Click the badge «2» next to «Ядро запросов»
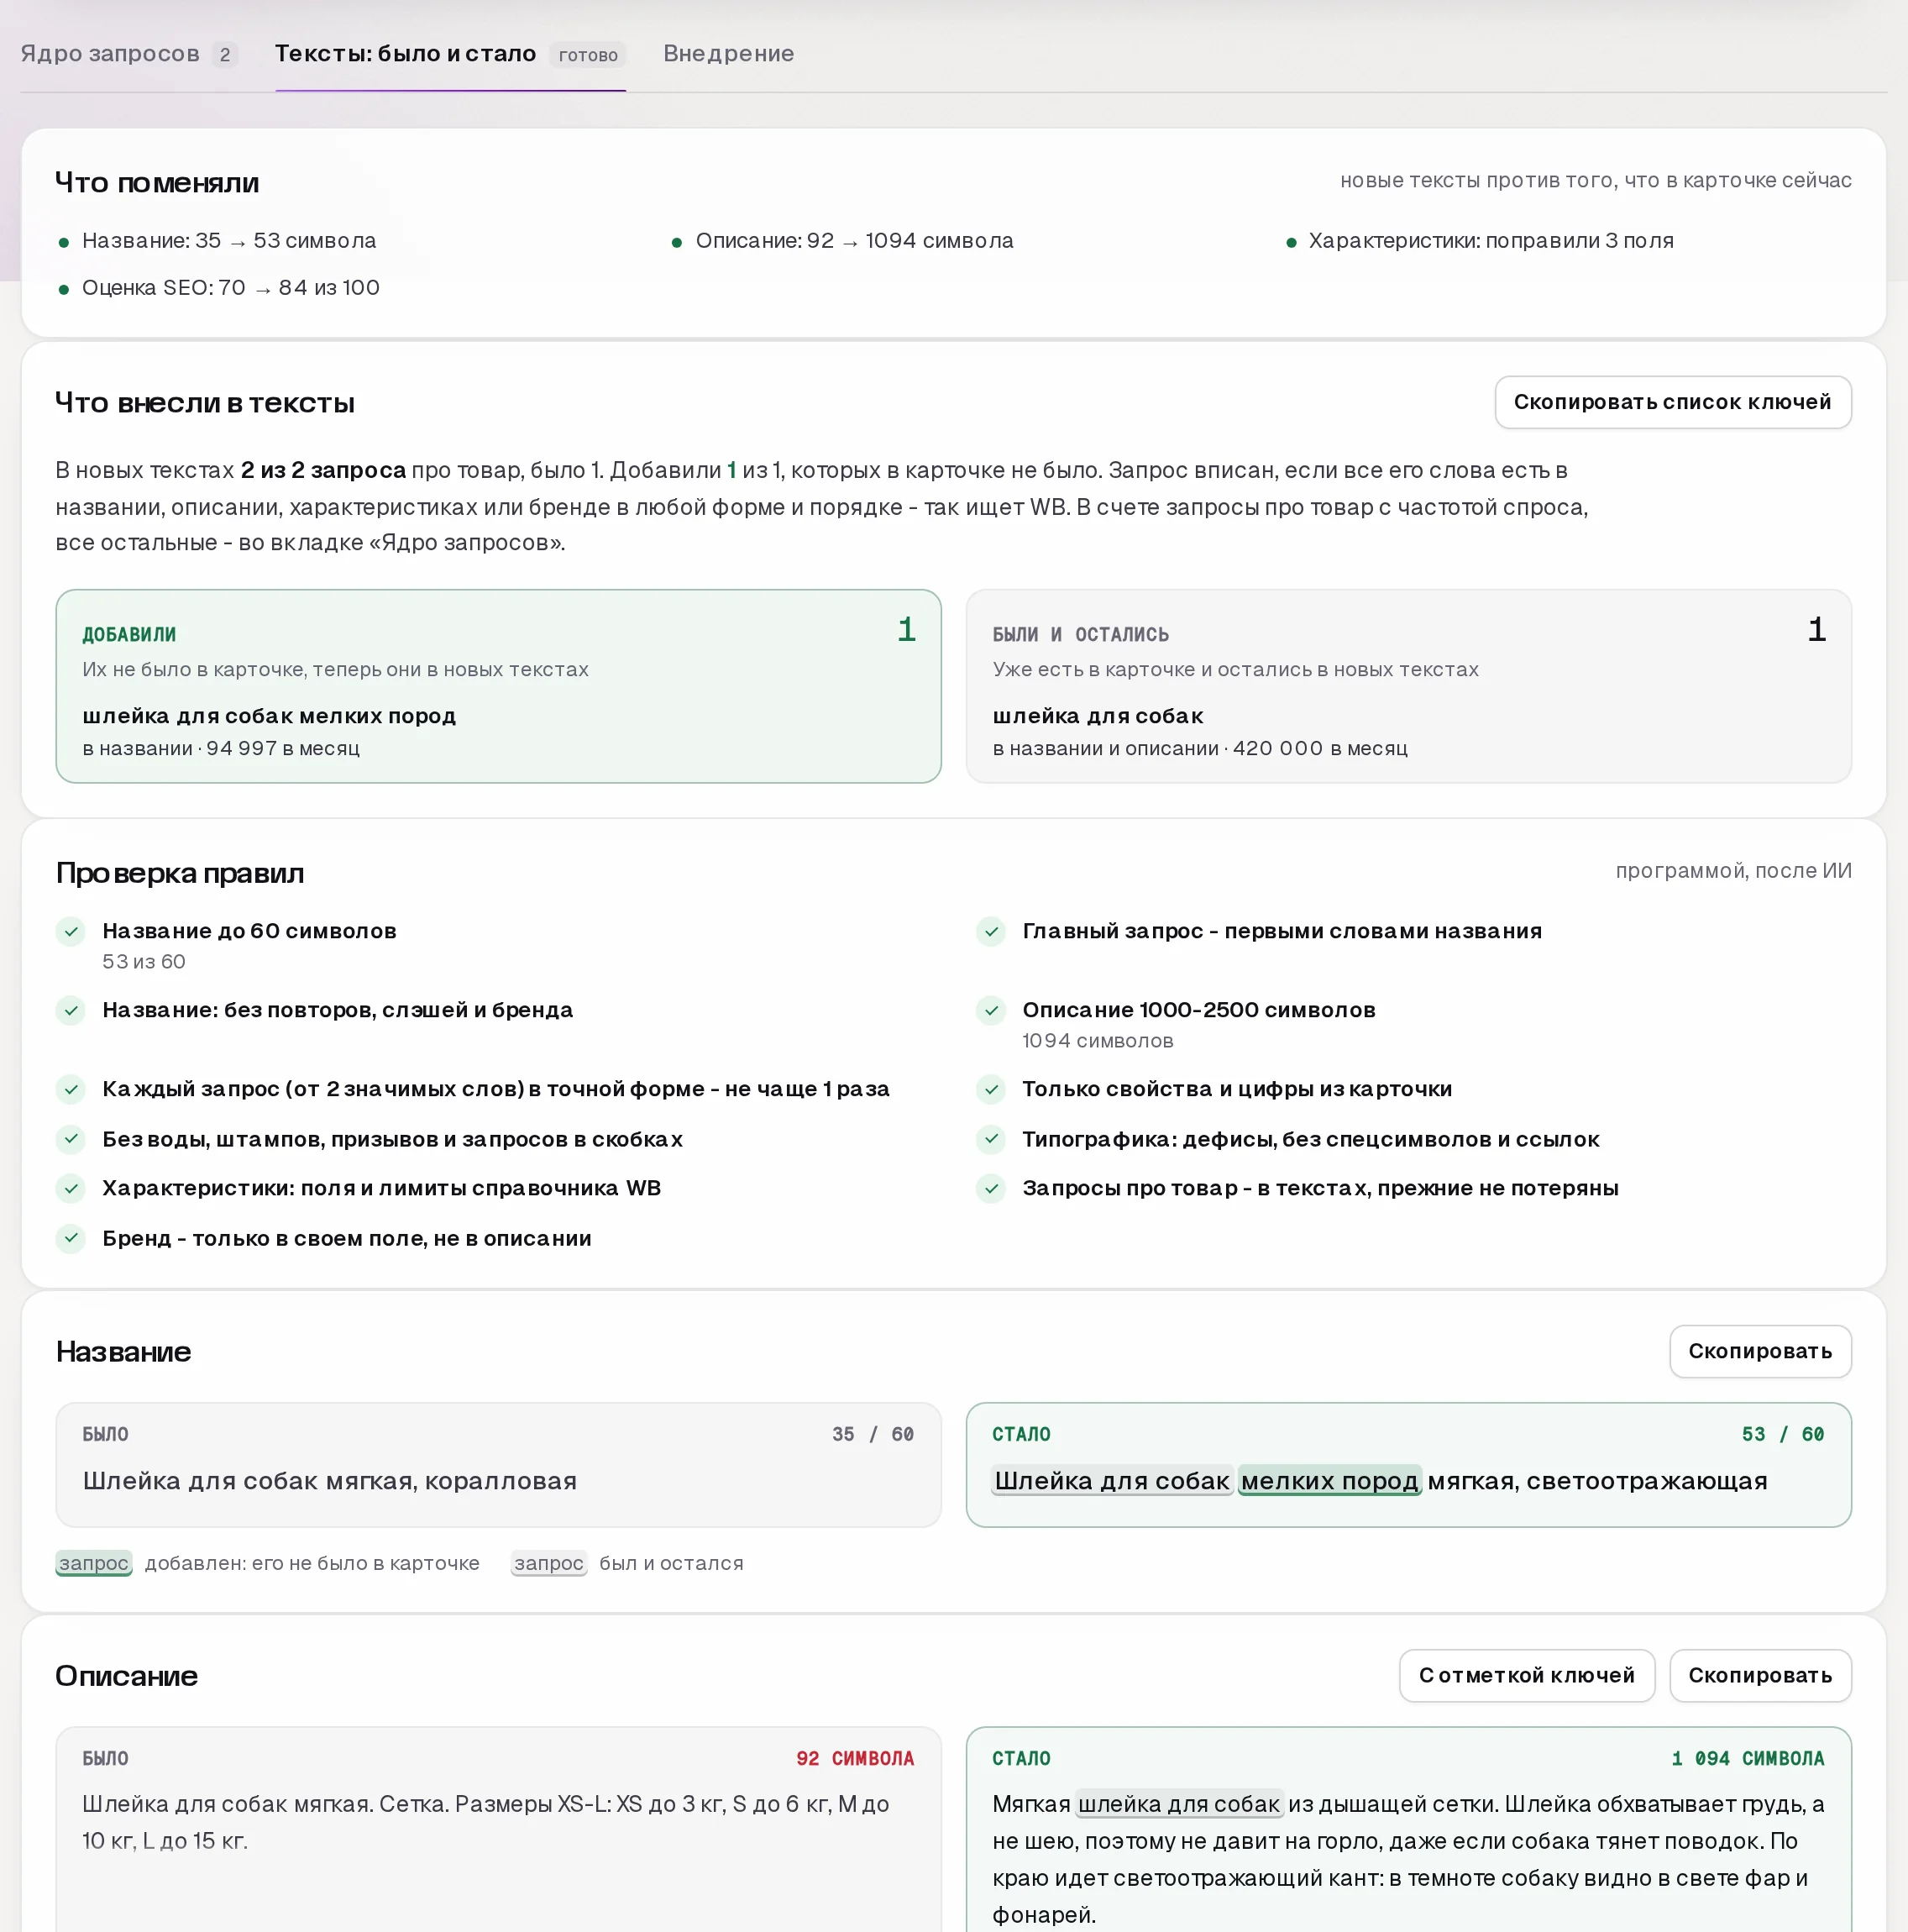Screen dimensions: 1908x1932 tap(225, 55)
